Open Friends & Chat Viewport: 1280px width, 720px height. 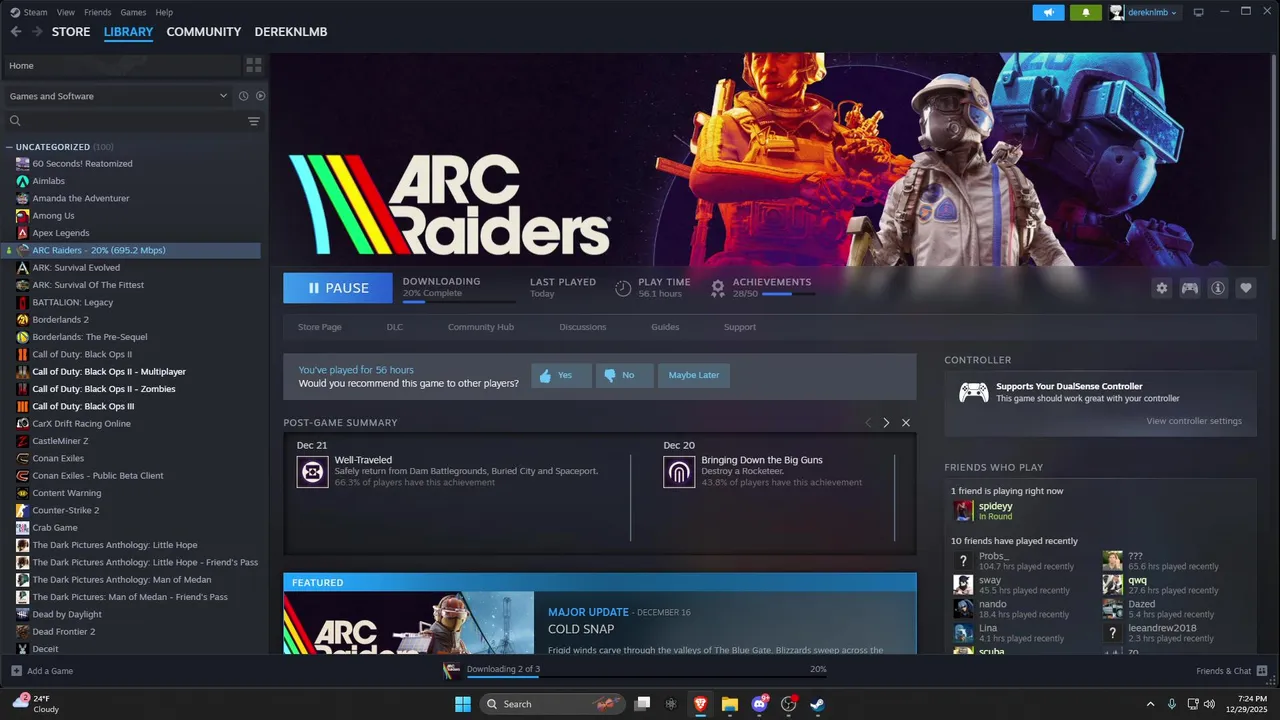(x=1232, y=671)
